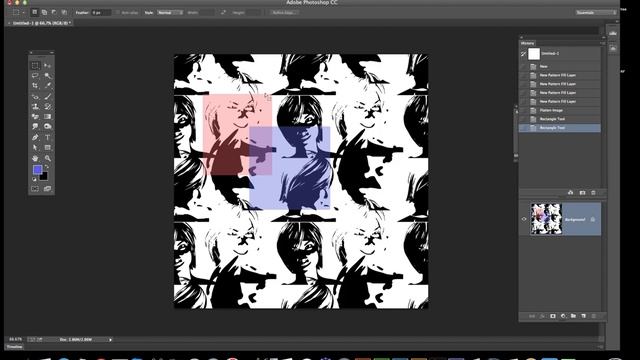The width and height of the screenshot is (640, 360).
Task: Swap width and height in options bar
Action: [223, 13]
